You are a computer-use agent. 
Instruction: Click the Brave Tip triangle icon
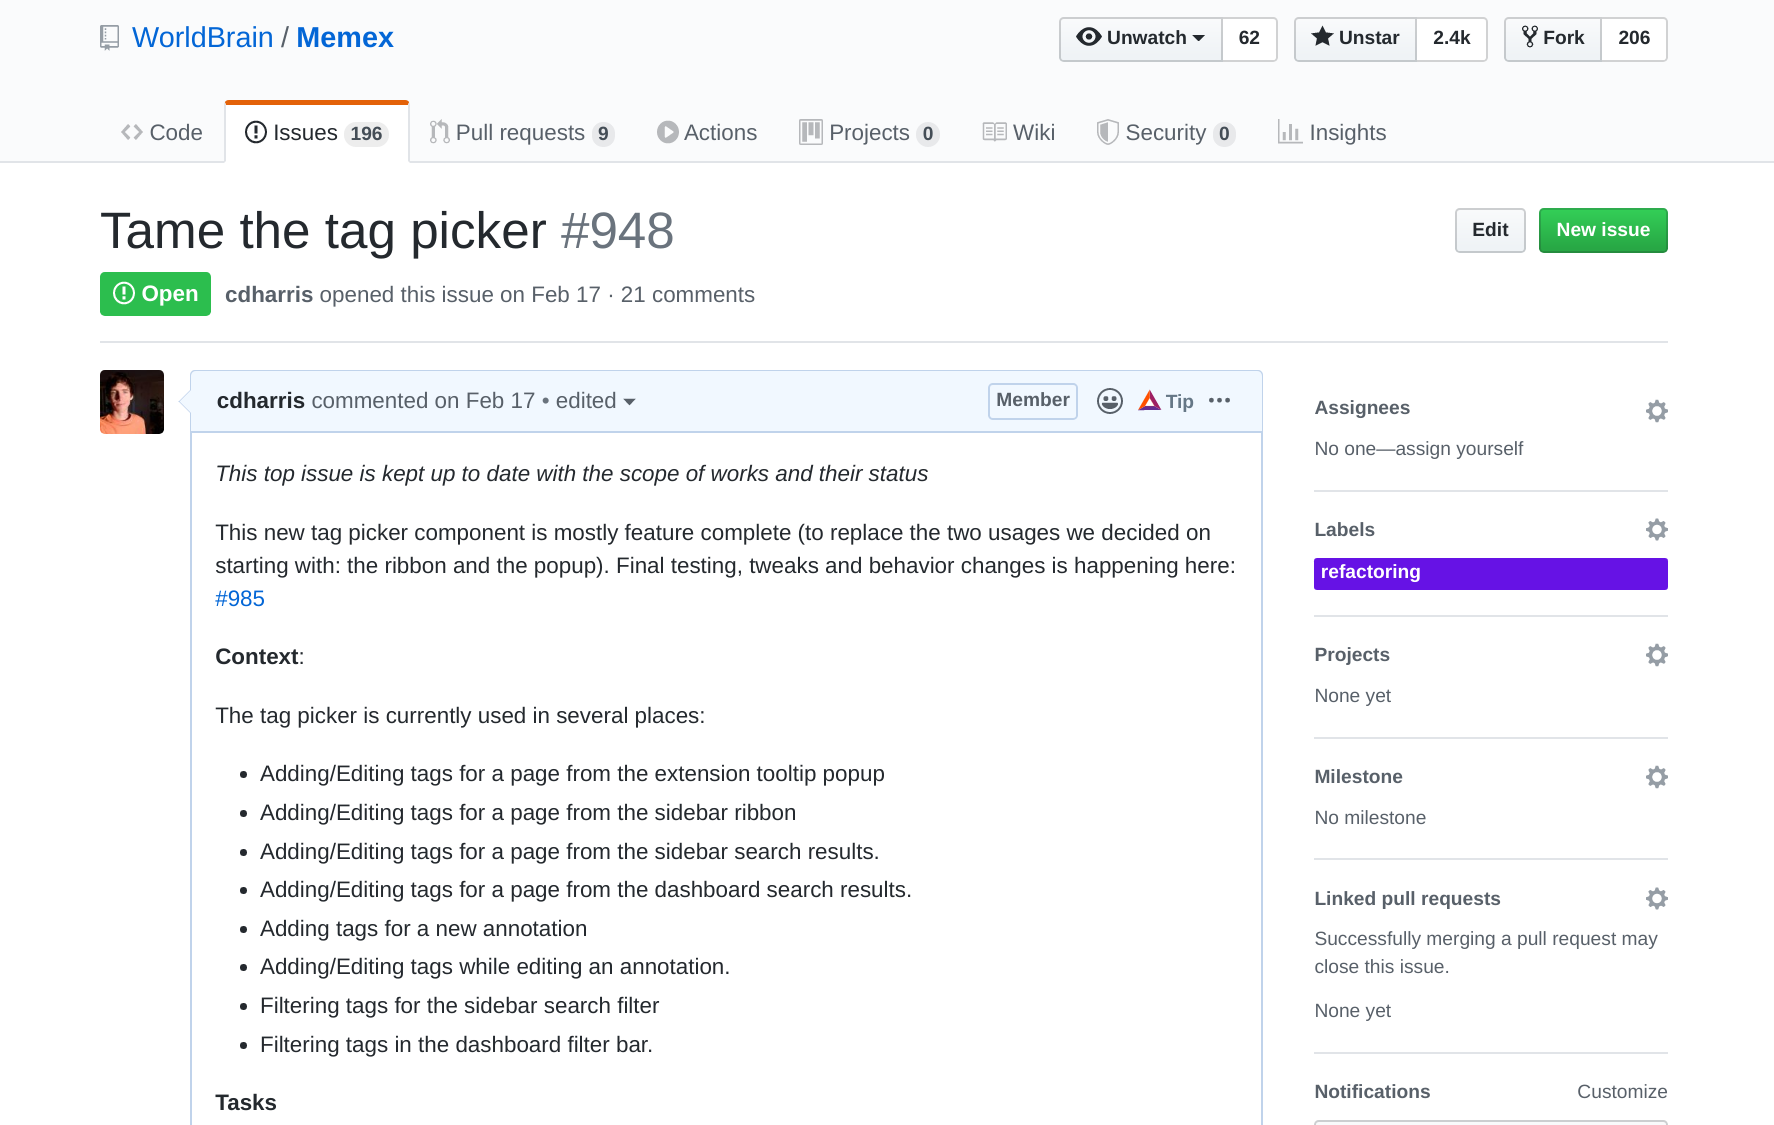point(1149,401)
